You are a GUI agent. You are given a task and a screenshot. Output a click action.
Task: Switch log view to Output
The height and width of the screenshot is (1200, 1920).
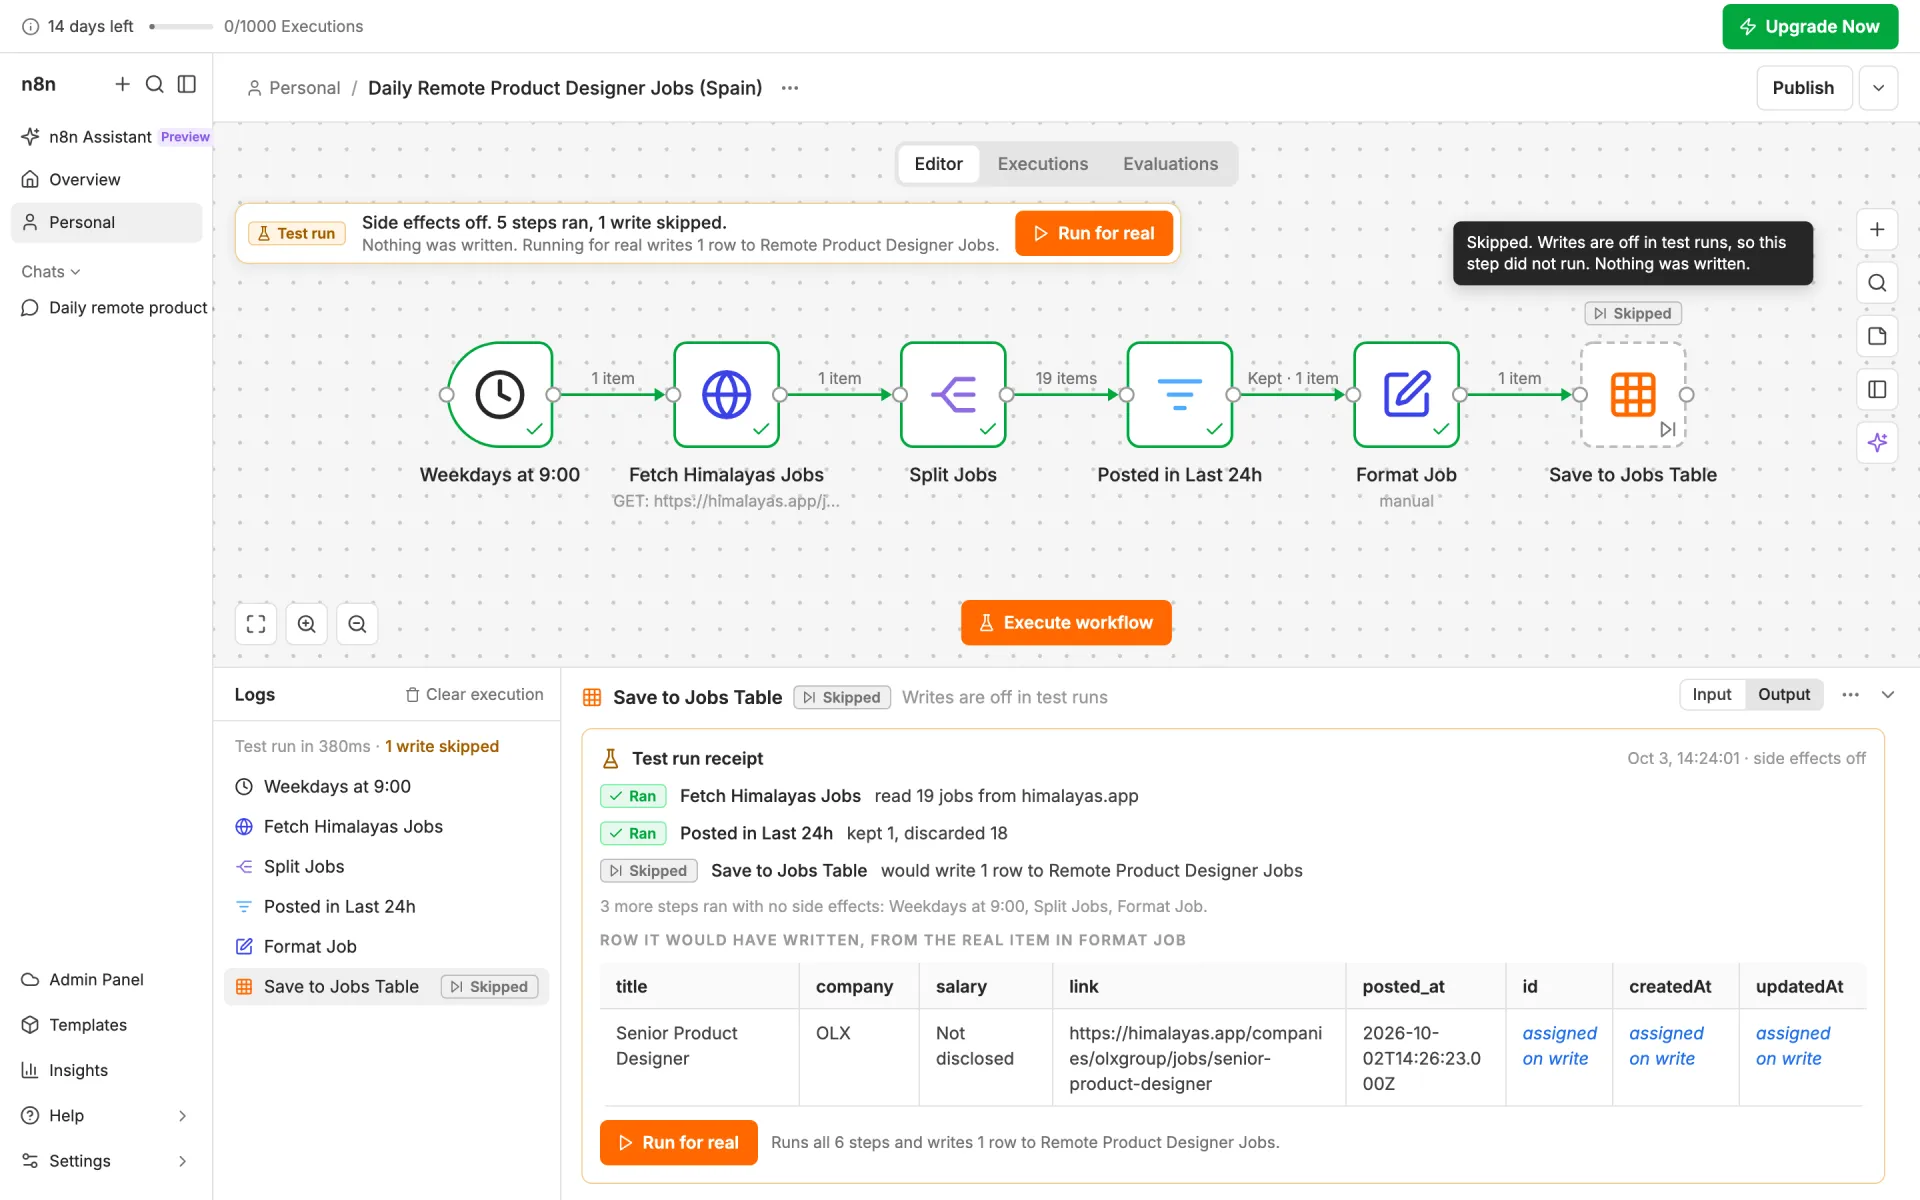[1784, 694]
